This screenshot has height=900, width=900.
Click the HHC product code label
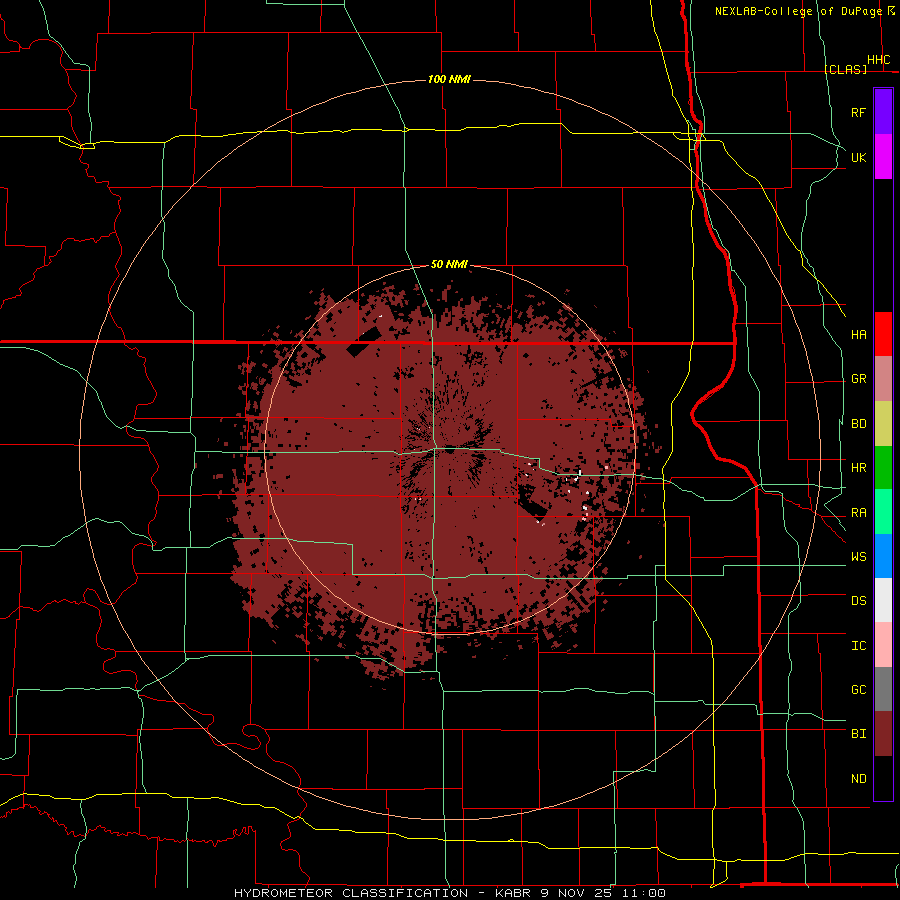(879, 60)
